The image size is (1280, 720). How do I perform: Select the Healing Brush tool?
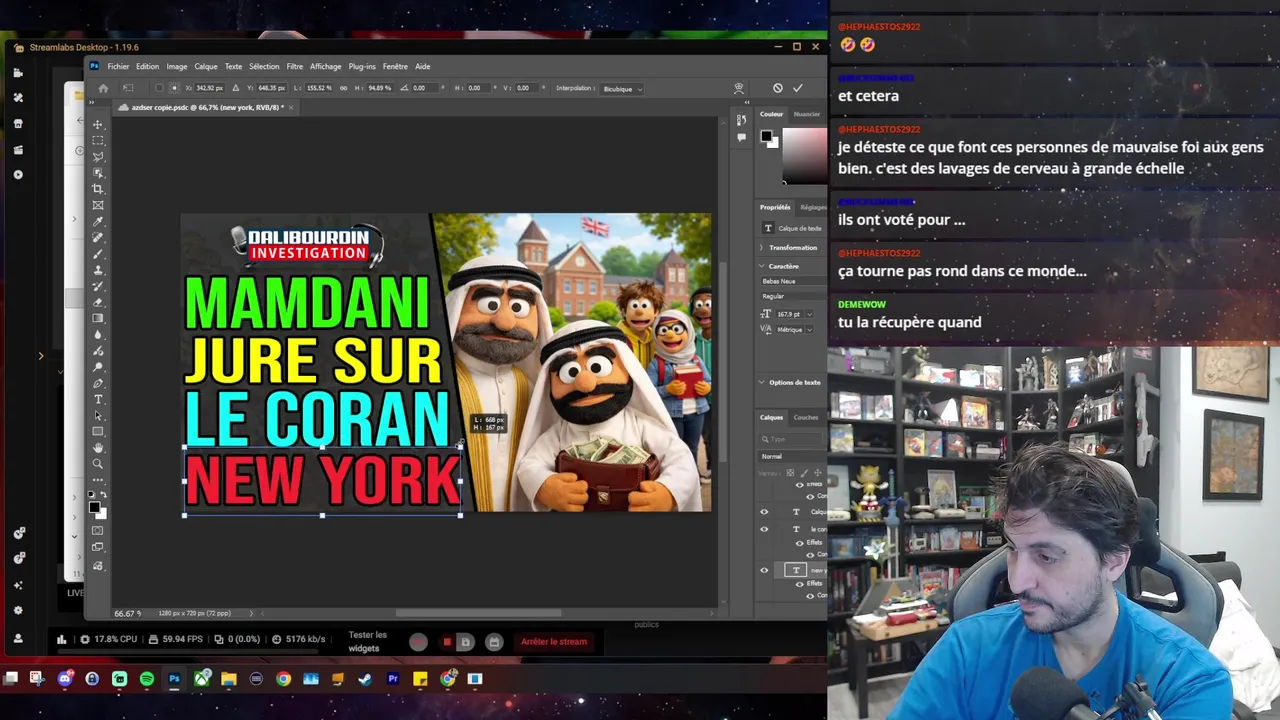click(x=98, y=238)
